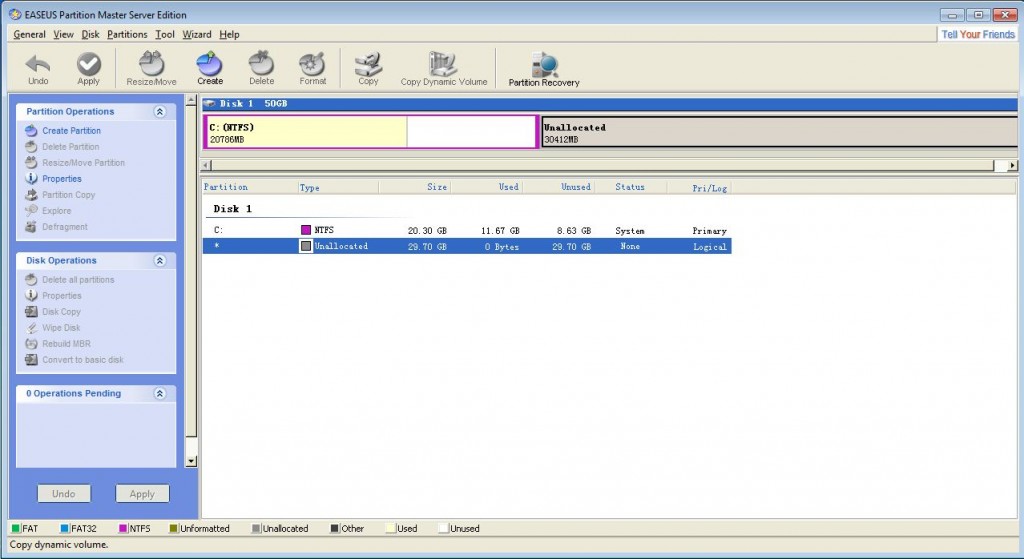Click the bottom Apply button
Screen dimensions: 1024x559
pos(142,494)
